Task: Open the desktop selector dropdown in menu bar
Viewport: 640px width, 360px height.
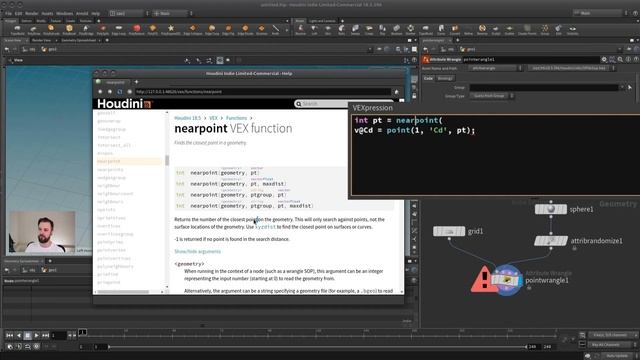Action: (129, 13)
